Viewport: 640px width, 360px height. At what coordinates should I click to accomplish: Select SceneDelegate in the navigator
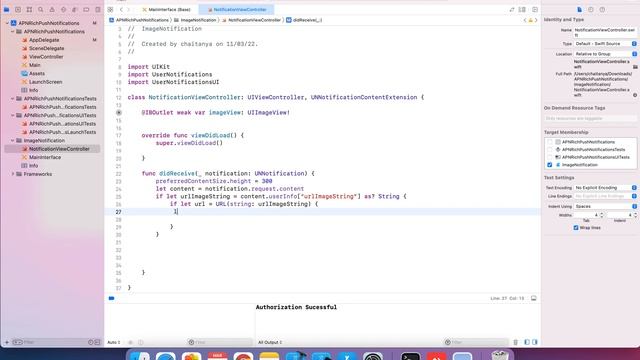tap(47, 49)
